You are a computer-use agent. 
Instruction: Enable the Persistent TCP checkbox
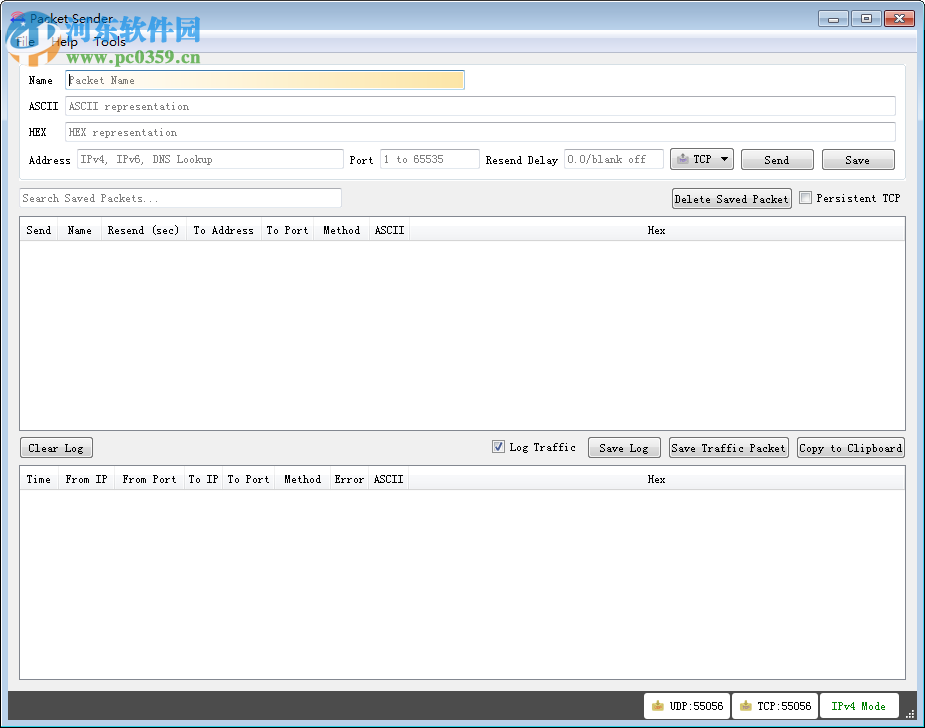click(x=805, y=198)
